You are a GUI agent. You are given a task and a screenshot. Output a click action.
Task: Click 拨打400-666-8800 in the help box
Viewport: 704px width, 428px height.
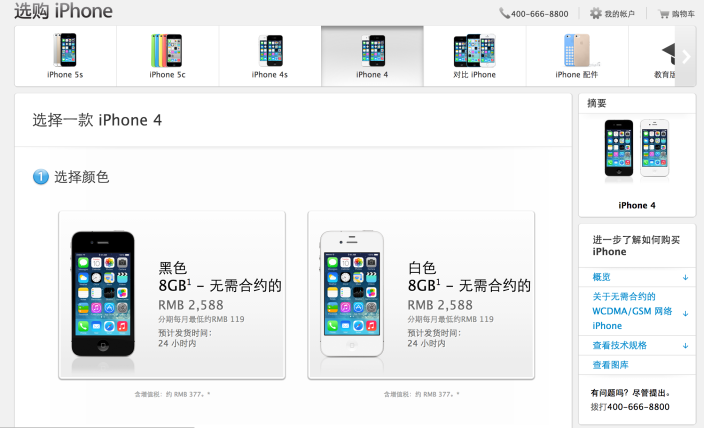point(630,407)
